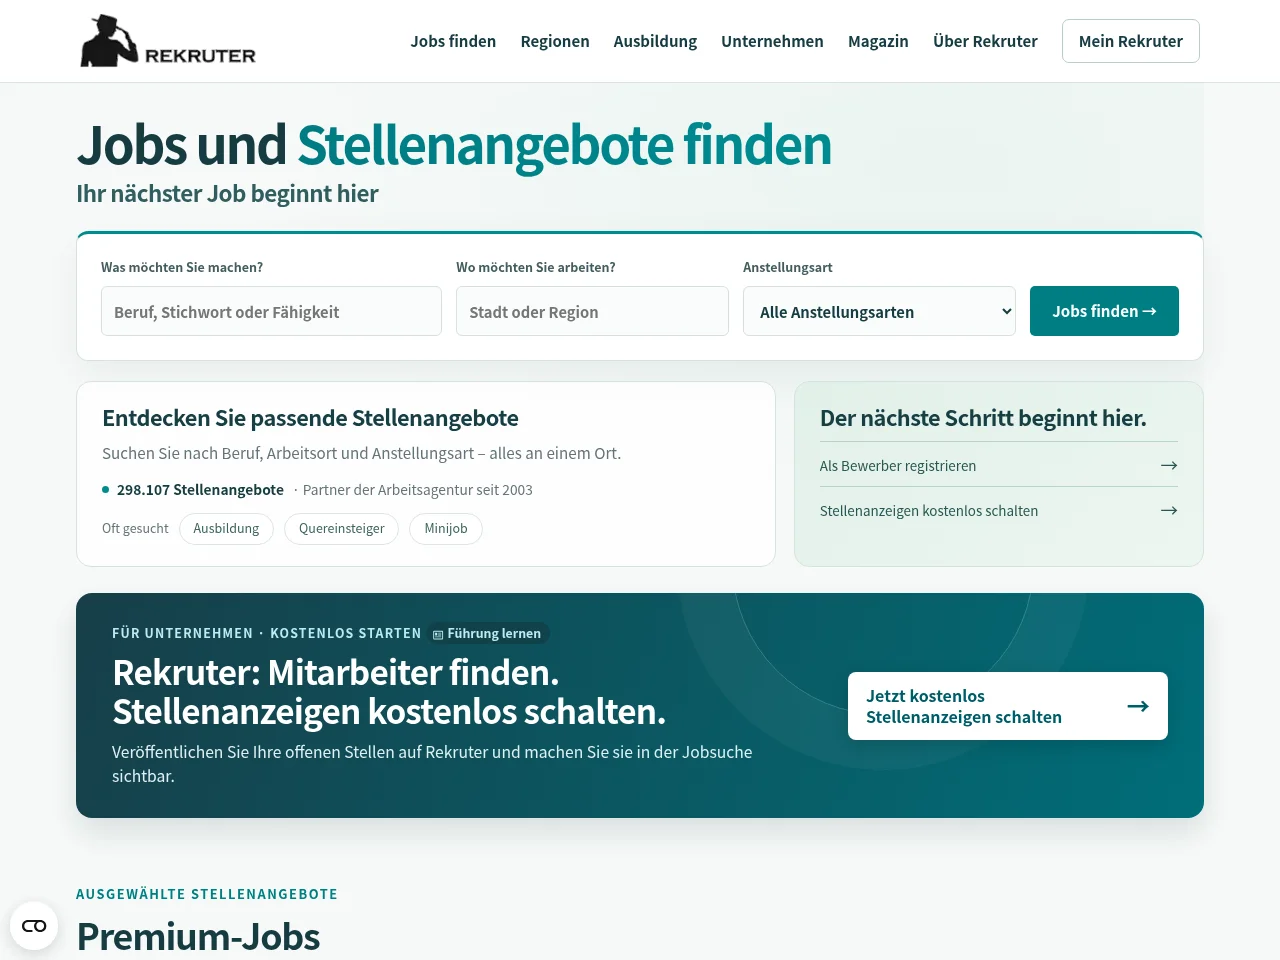The width and height of the screenshot is (1280, 960).
Task: Click arrow beside Stellenanzeigen kostenlos schalten link
Action: (x=1168, y=511)
